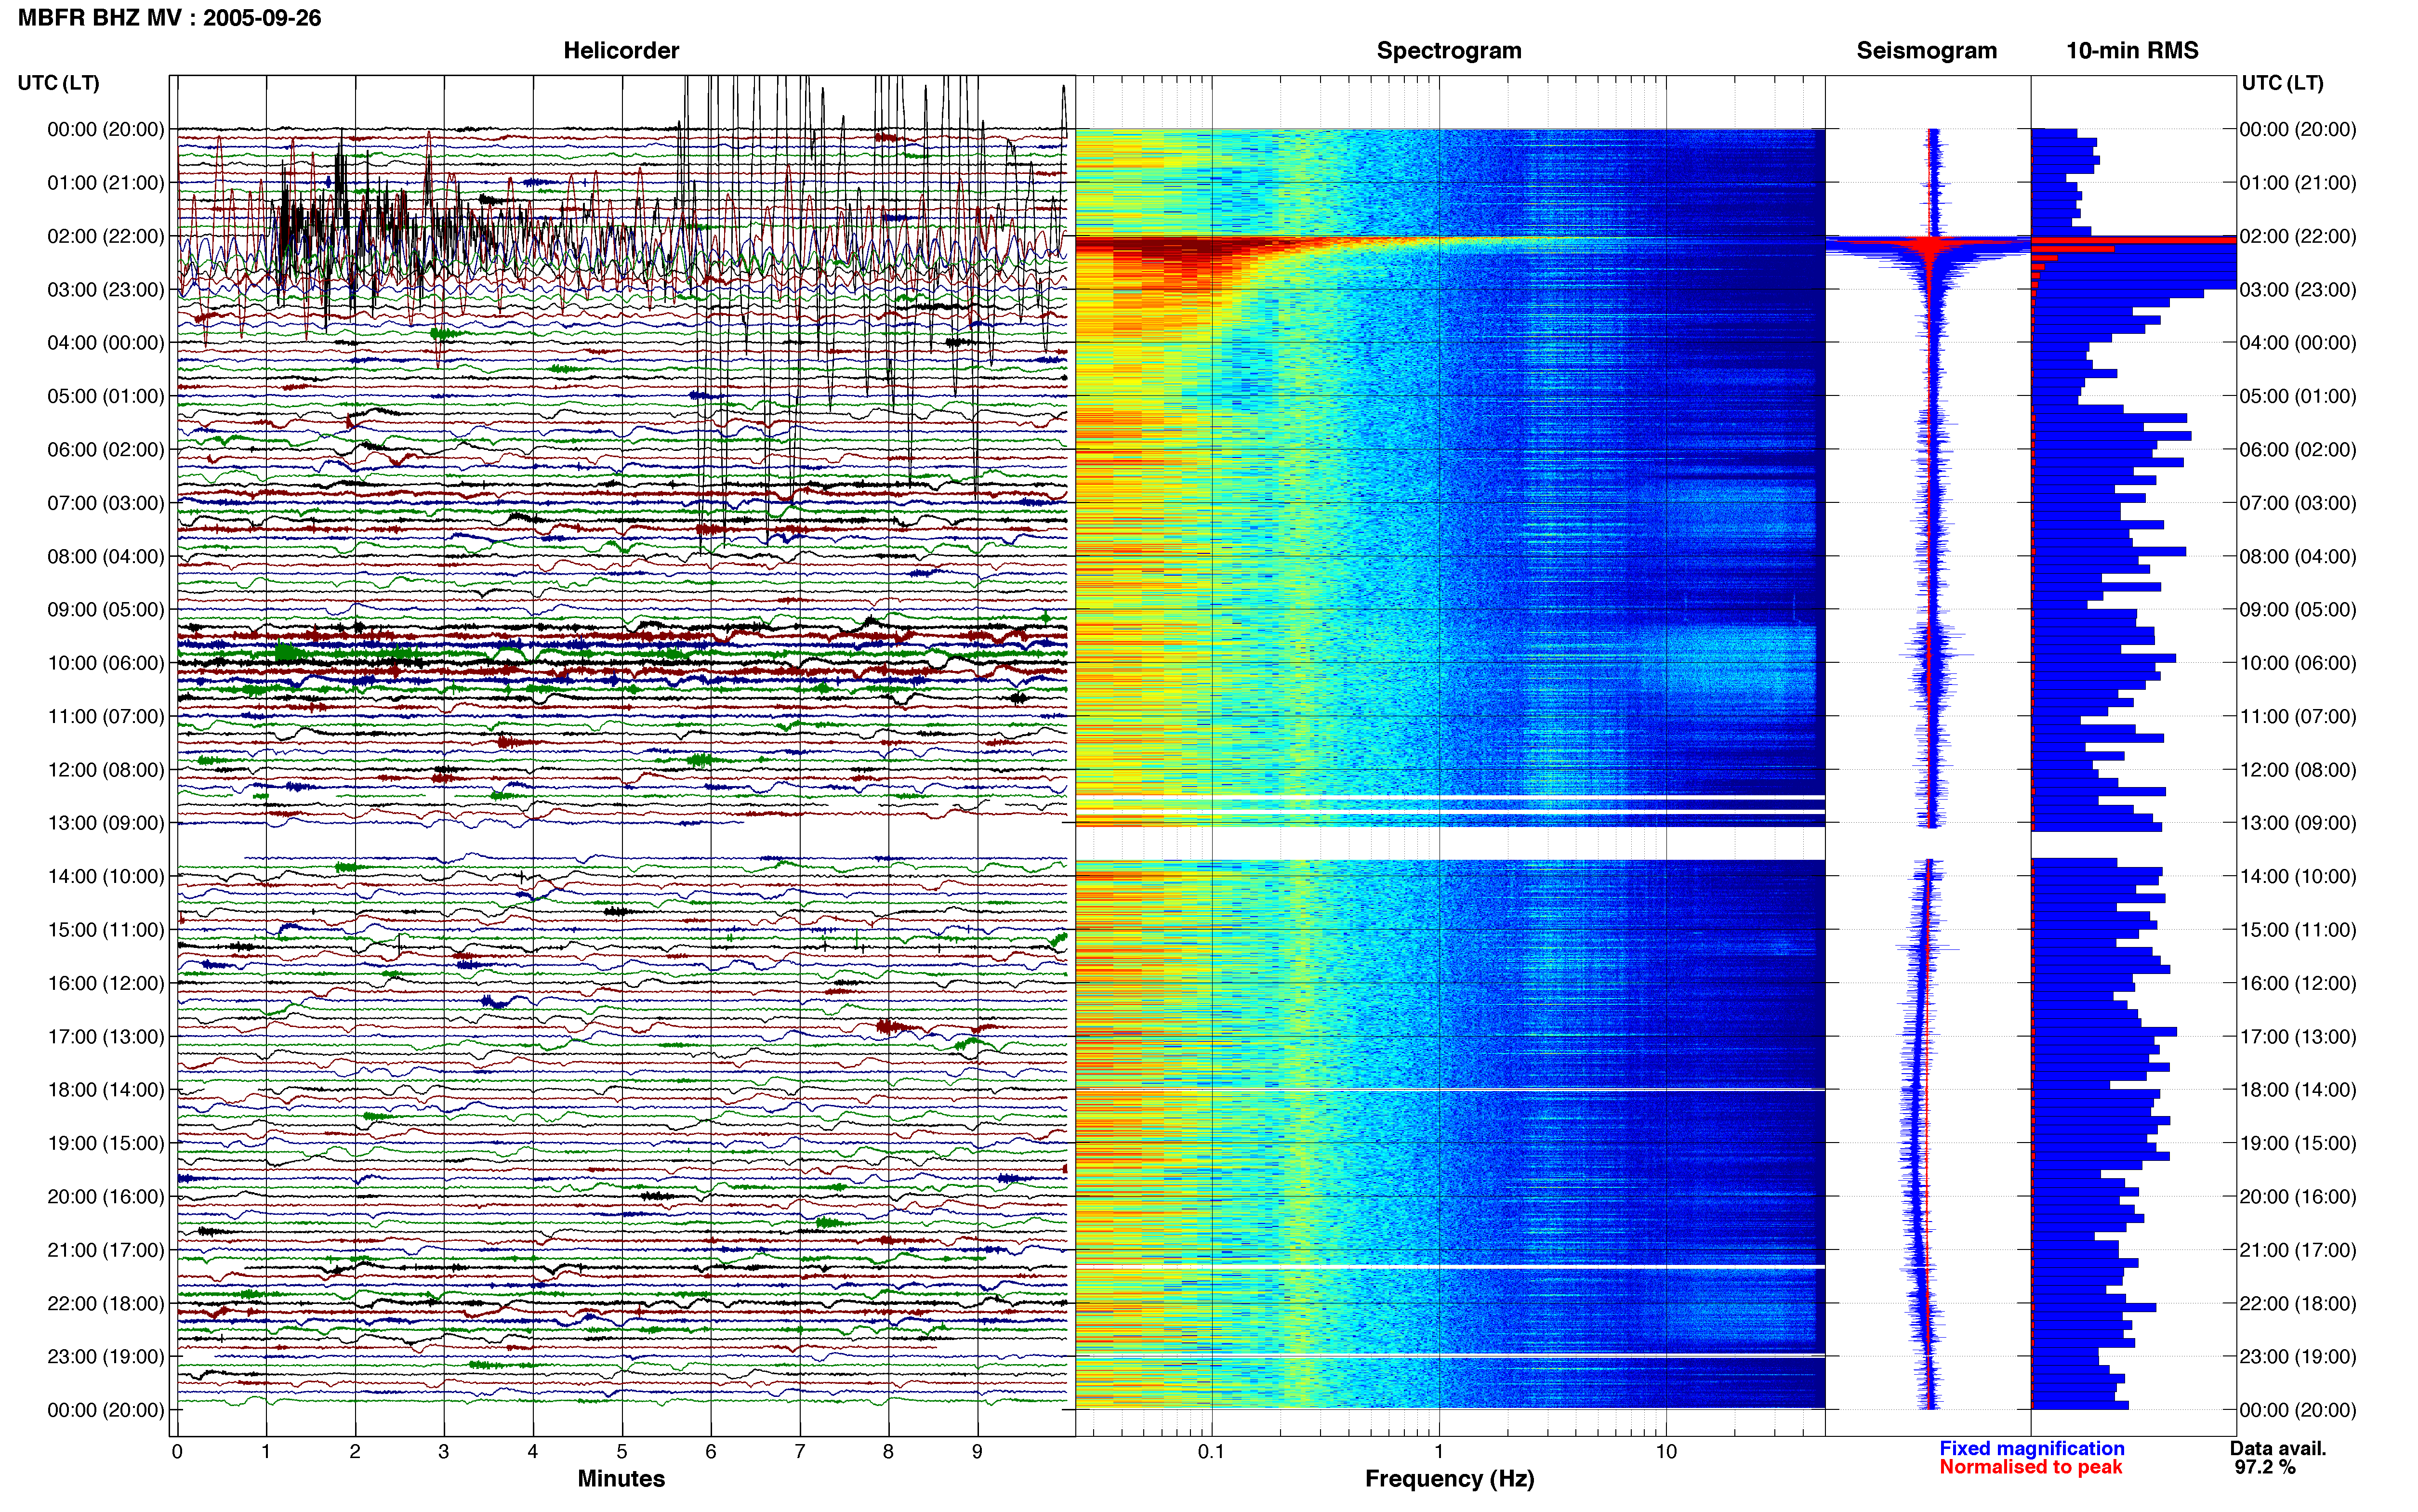Click '20:00 (16:00)' label beside the RMS panel
This screenshot has width=2418, height=1512.
click(2298, 1197)
